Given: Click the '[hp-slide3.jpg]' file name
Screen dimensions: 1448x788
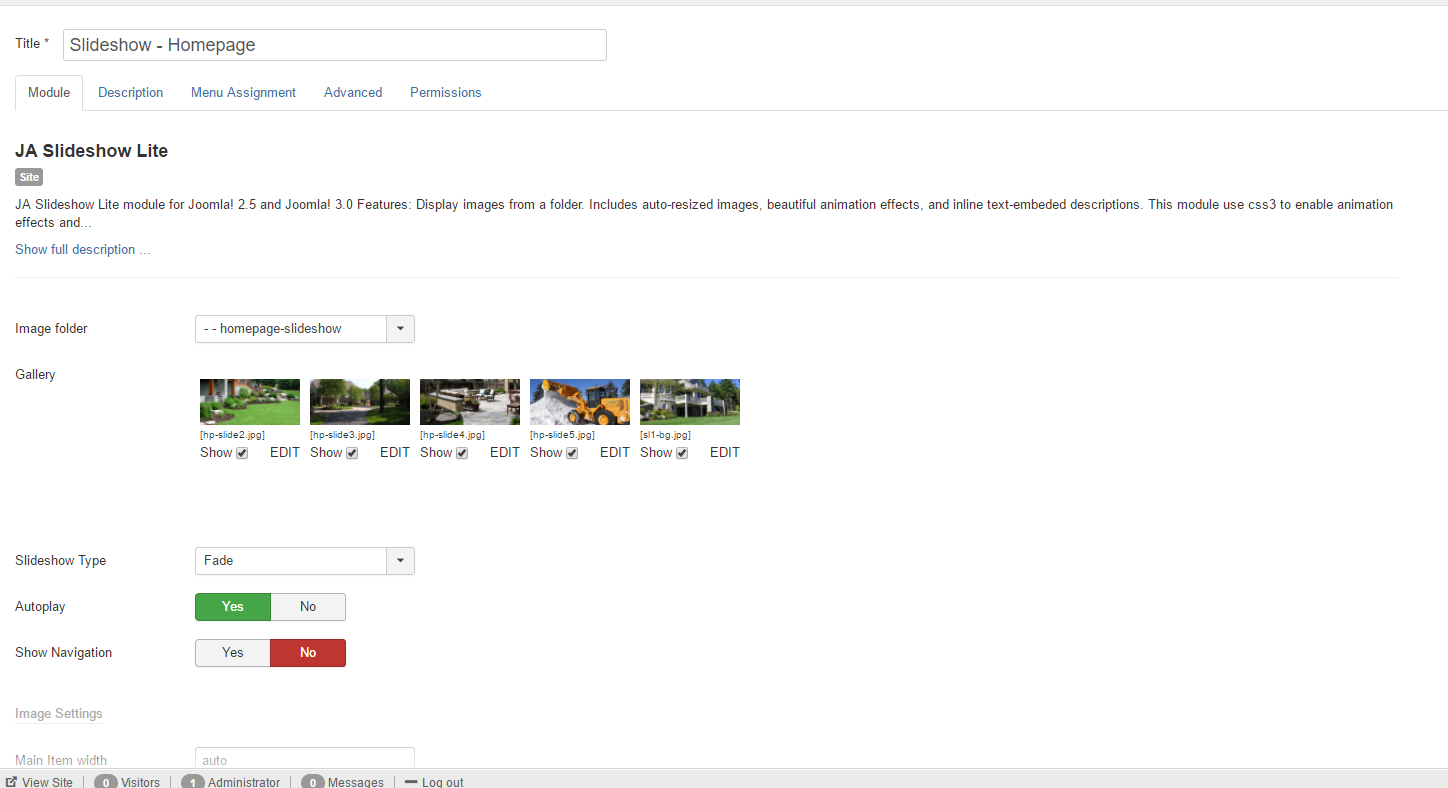Looking at the screenshot, I should pyautogui.click(x=342, y=435).
